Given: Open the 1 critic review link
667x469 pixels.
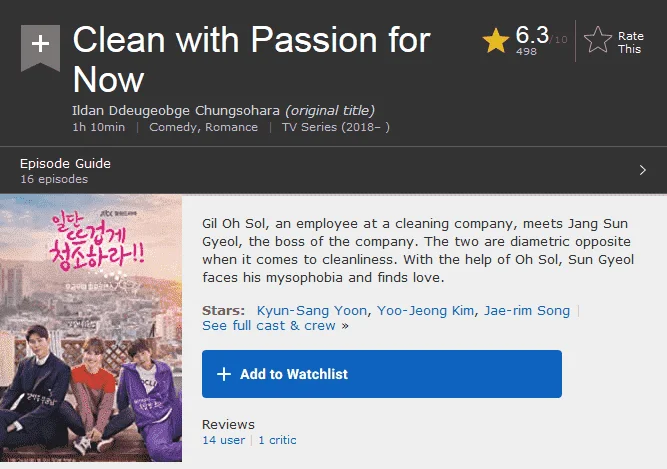Looking at the screenshot, I should tap(277, 440).
